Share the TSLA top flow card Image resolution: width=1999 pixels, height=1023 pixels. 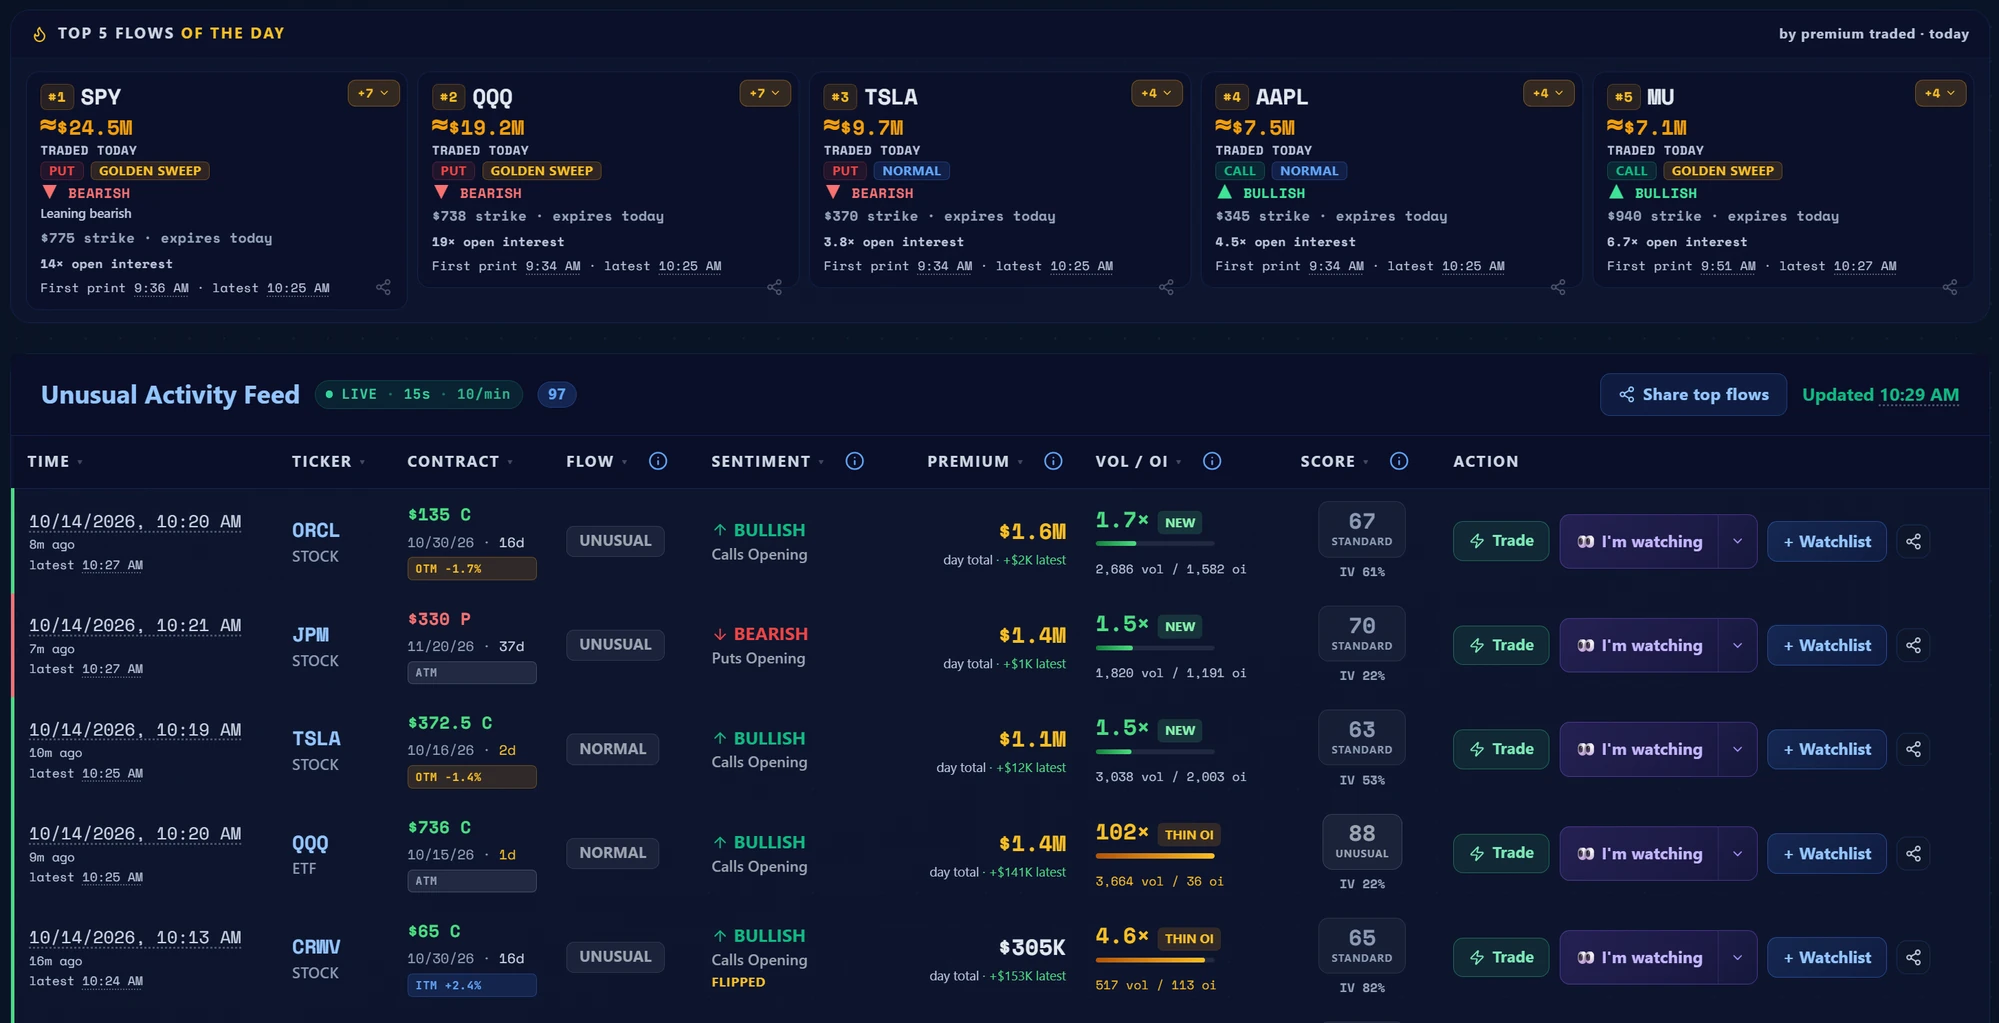(x=1166, y=288)
